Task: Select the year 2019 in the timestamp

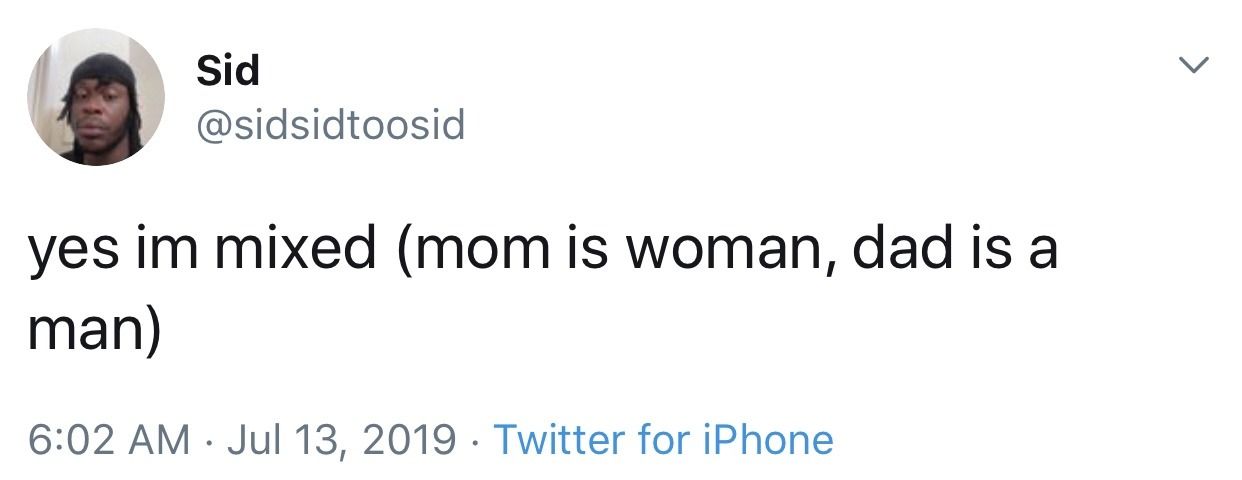Action: [x=414, y=439]
